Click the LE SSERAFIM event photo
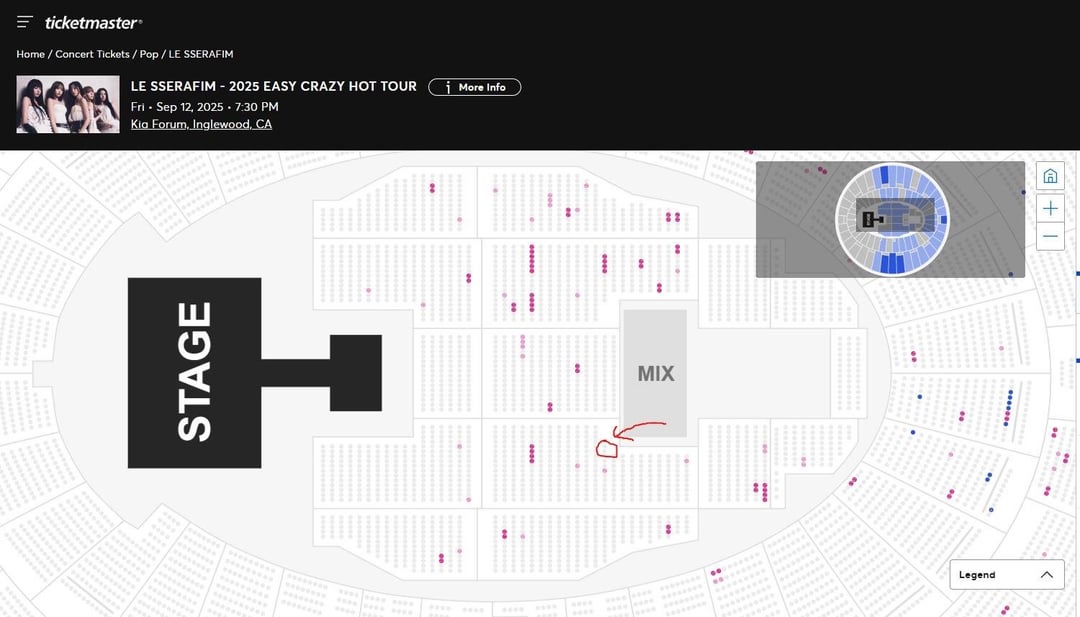The width and height of the screenshot is (1080, 617). [68, 105]
